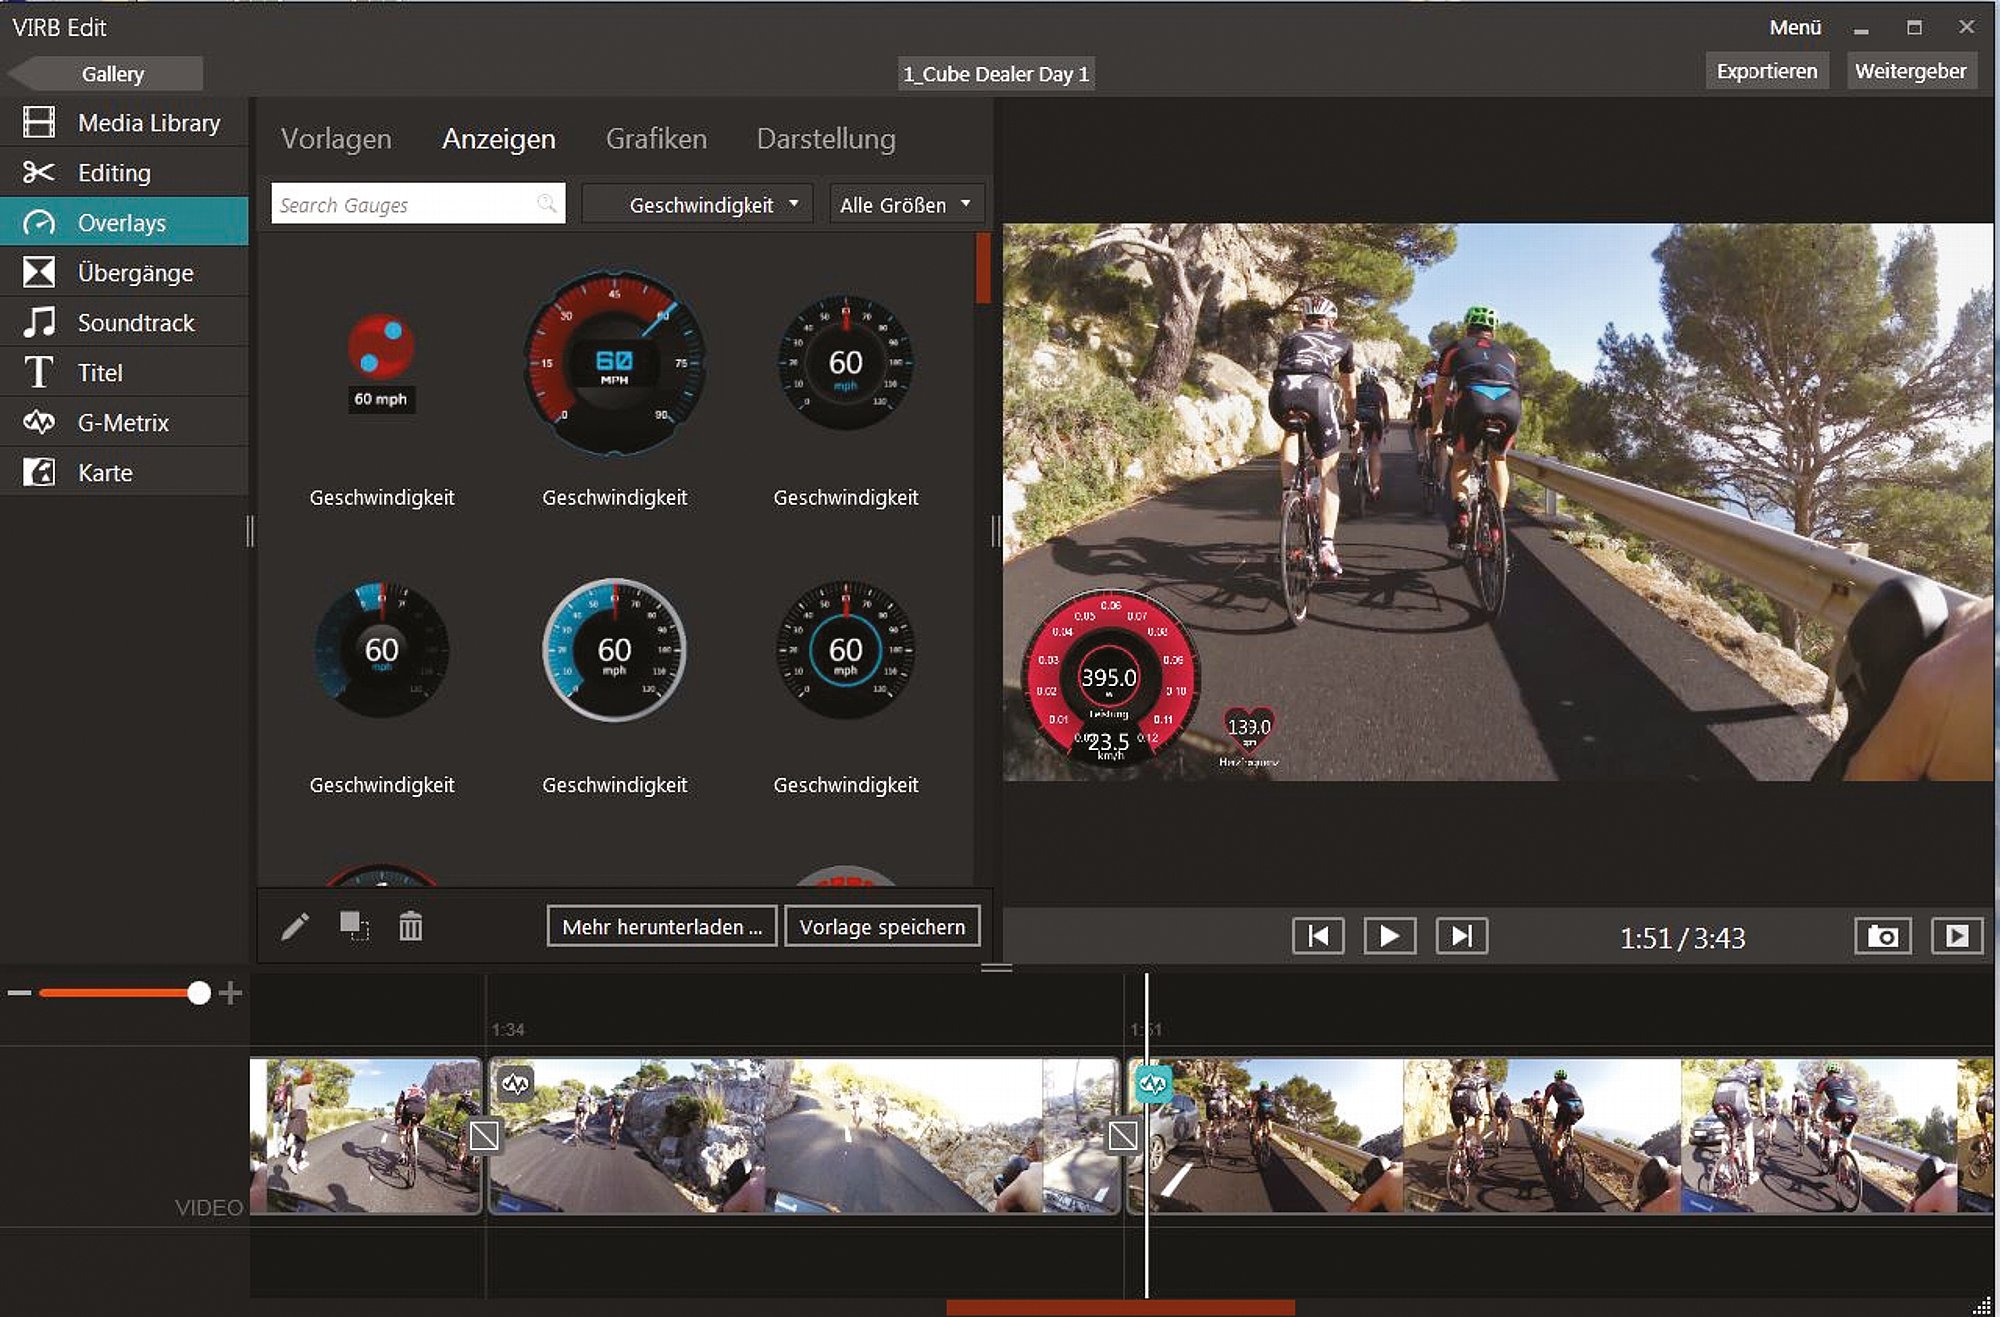Image resolution: width=2000 pixels, height=1317 pixels.
Task: Skip to previous clip
Action: (1318, 936)
